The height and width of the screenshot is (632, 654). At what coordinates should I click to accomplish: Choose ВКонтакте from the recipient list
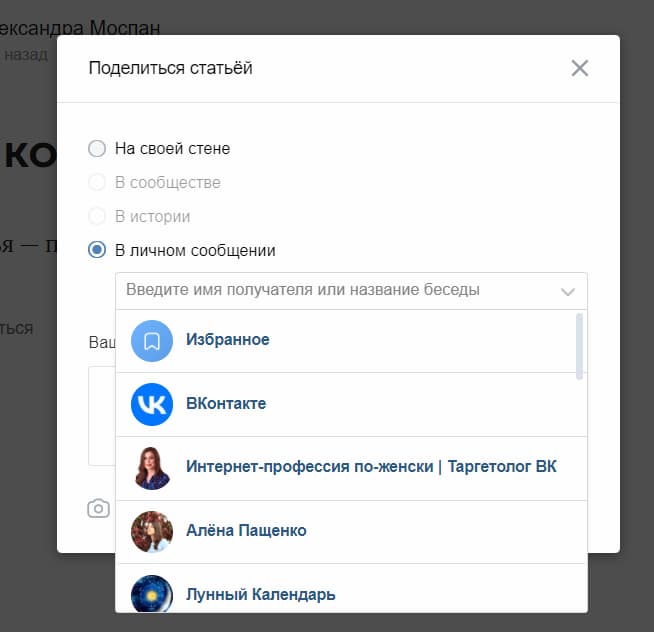(x=351, y=404)
